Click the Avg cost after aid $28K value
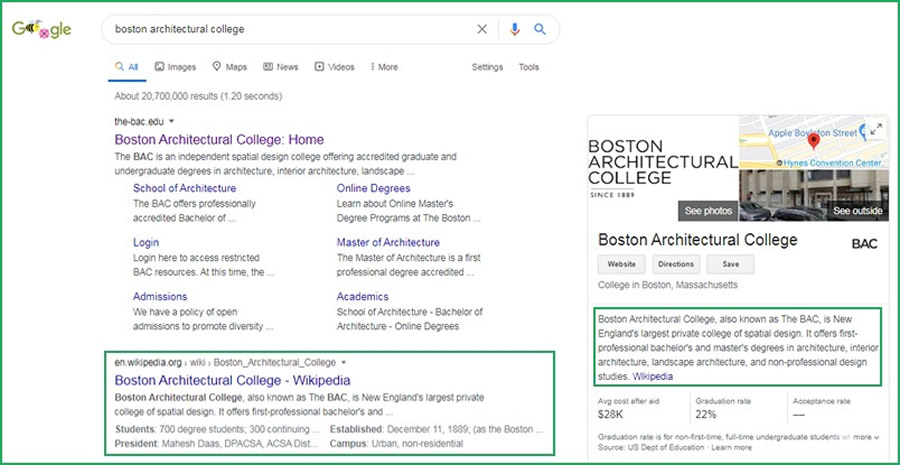The height and width of the screenshot is (465, 900). (x=609, y=413)
